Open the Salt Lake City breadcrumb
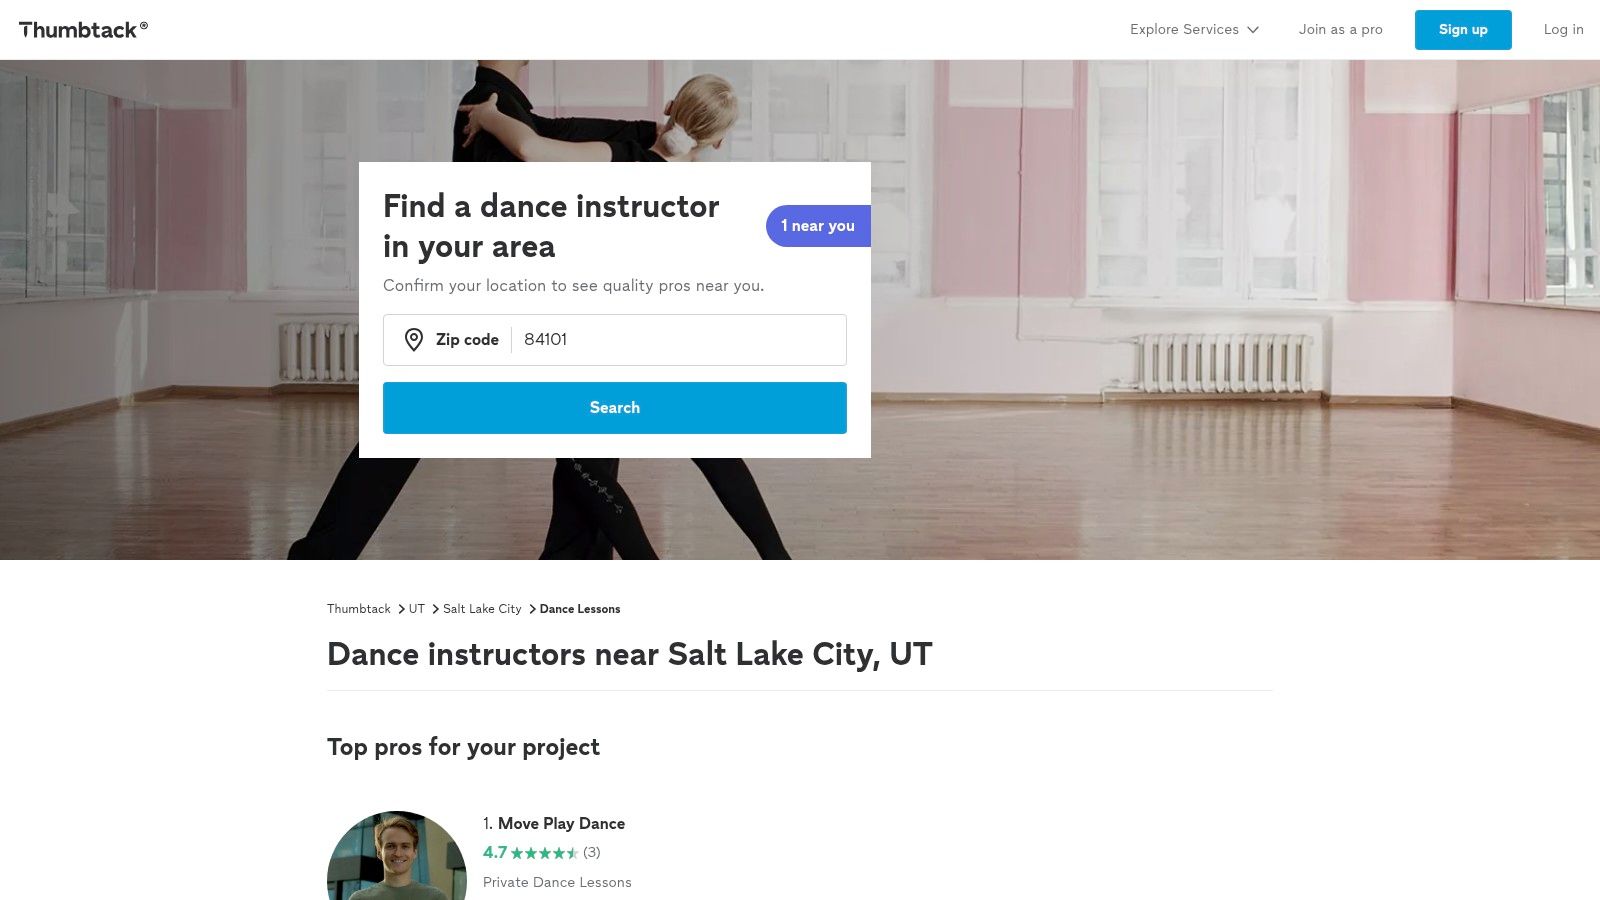Screen dimensions: 1600x900 tap(482, 609)
